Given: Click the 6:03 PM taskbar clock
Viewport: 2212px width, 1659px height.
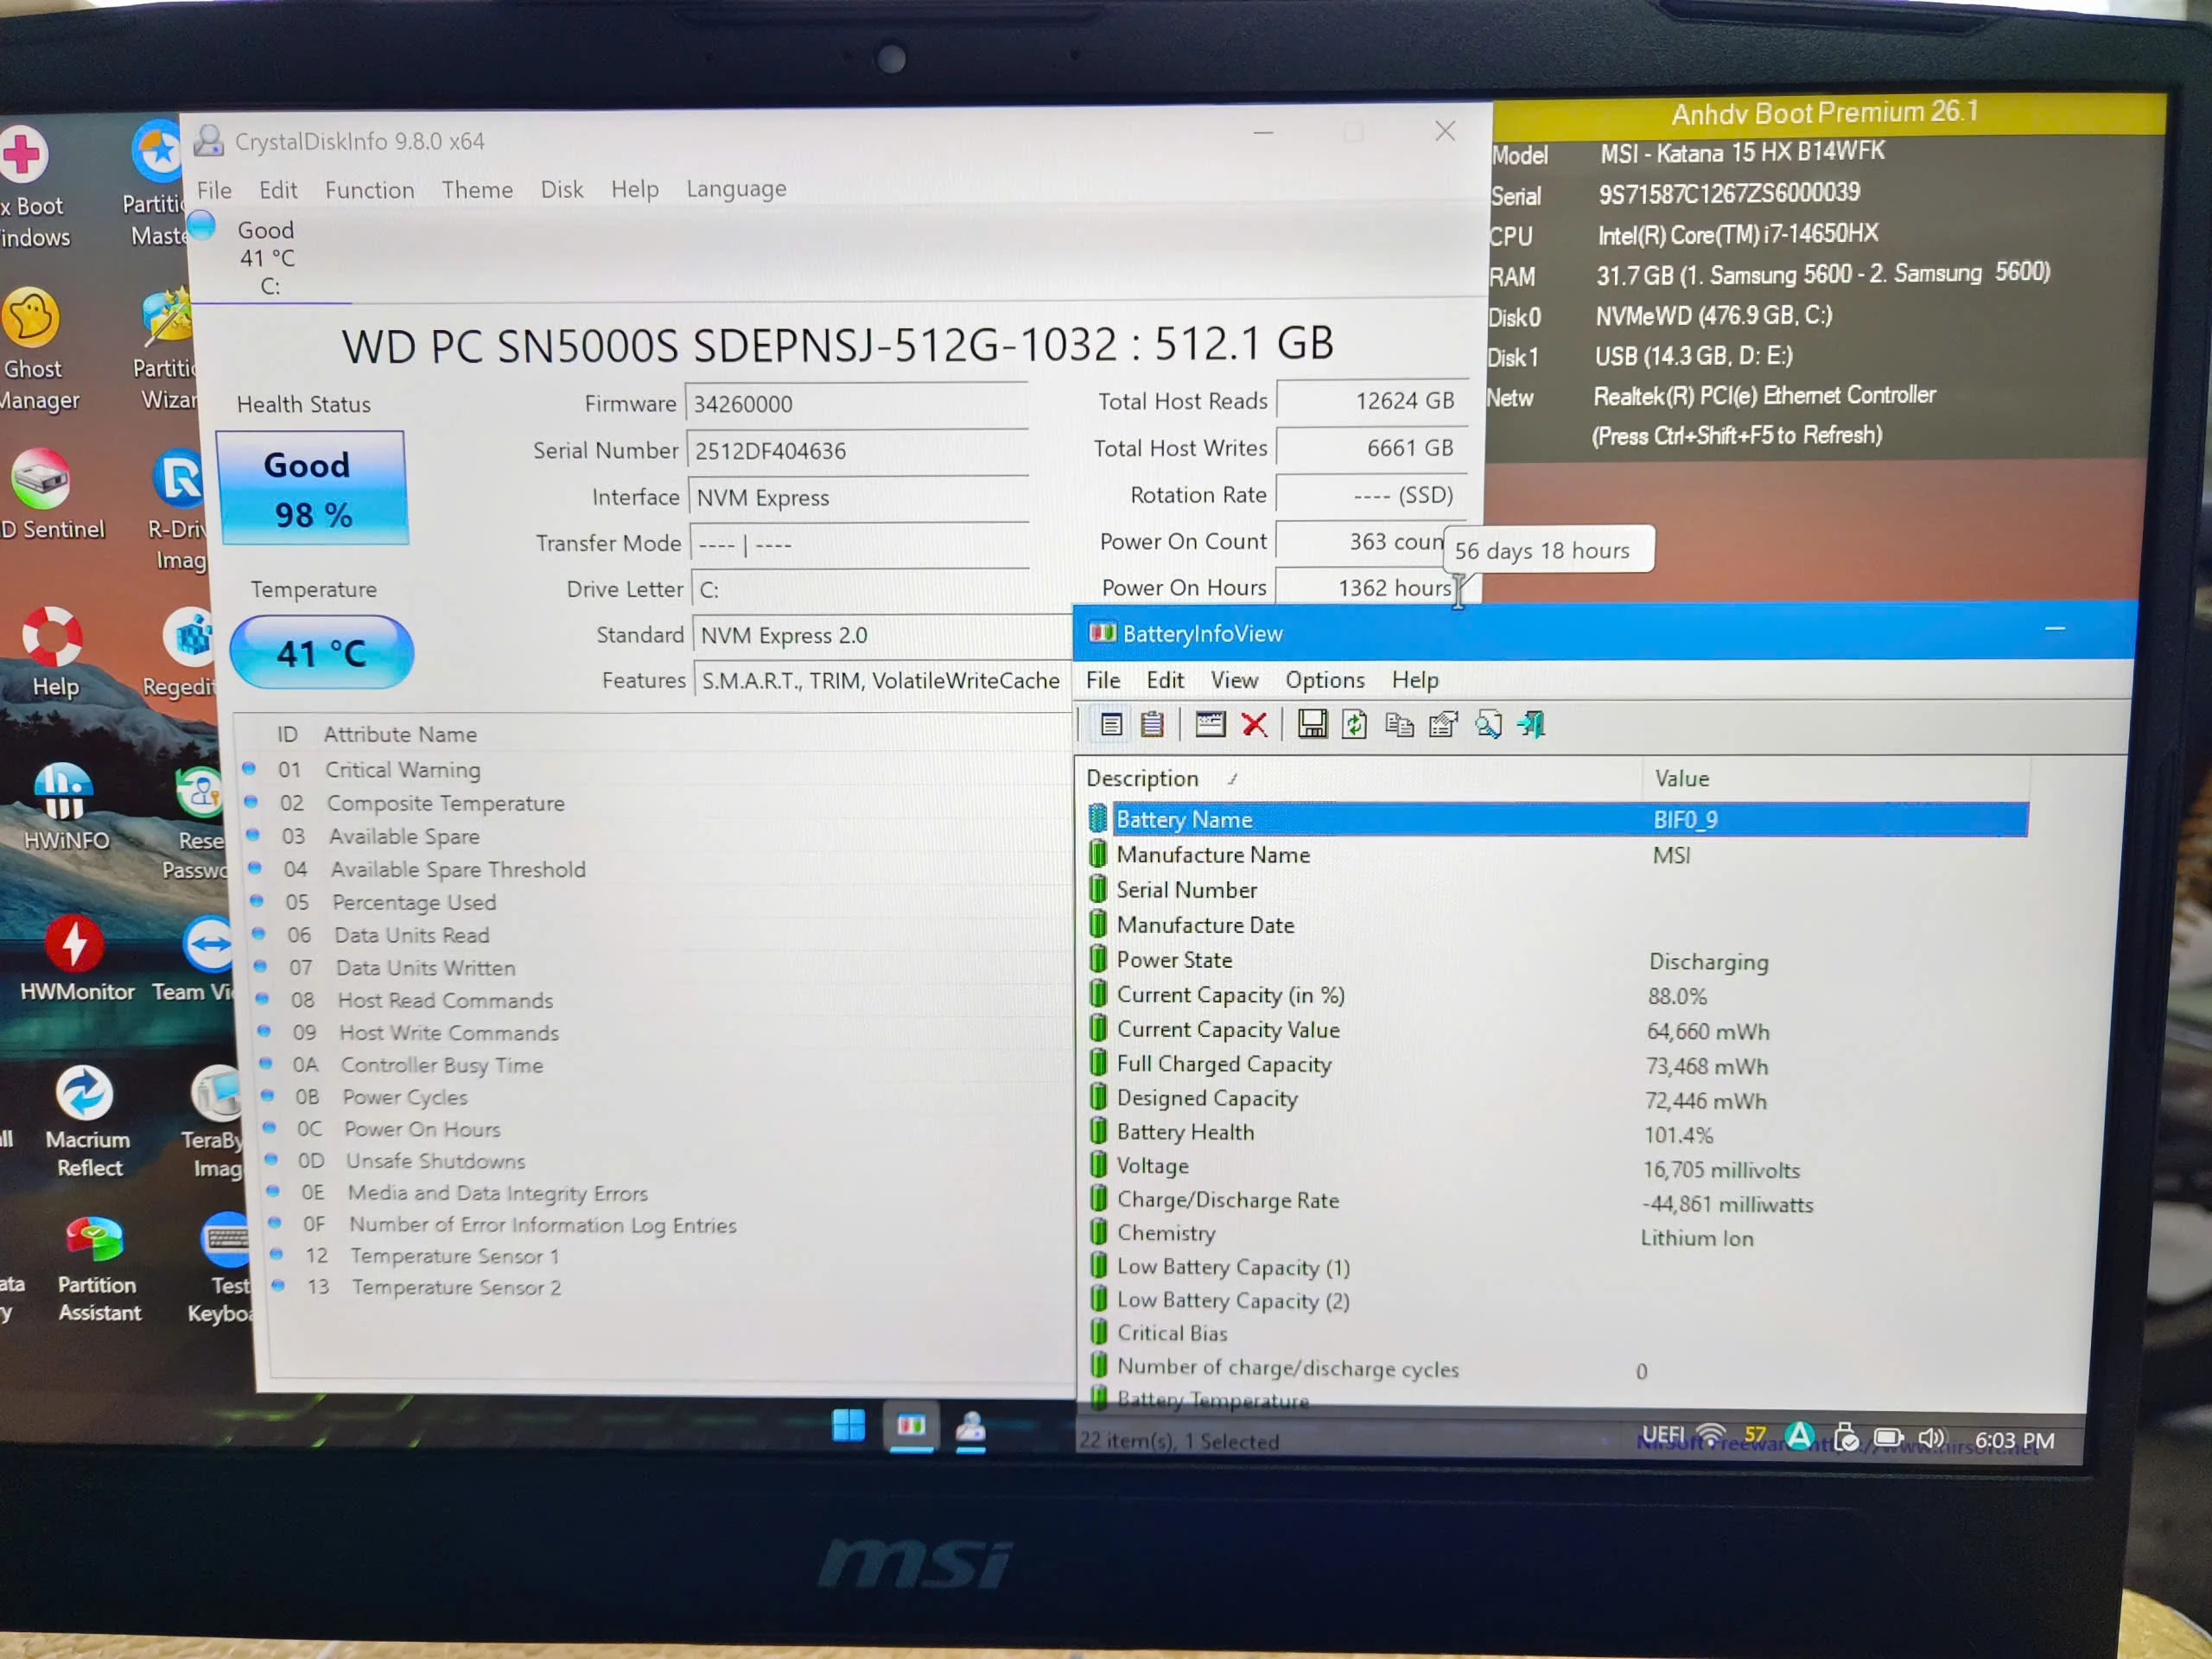Looking at the screenshot, I should (x=2014, y=1441).
